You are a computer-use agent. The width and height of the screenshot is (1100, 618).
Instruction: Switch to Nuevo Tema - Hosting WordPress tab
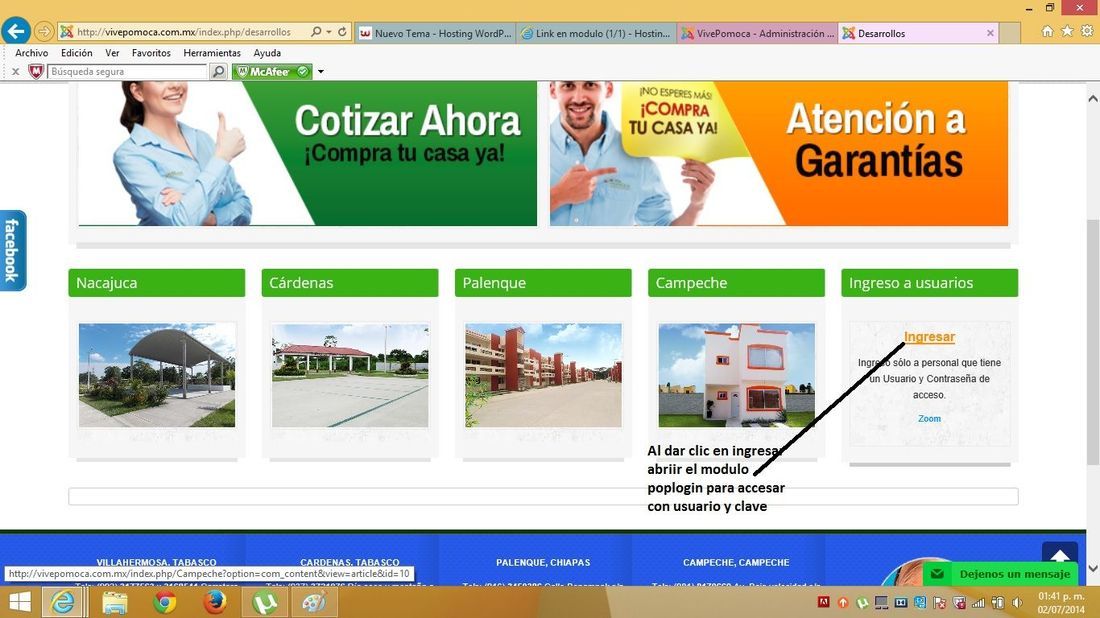click(x=436, y=33)
